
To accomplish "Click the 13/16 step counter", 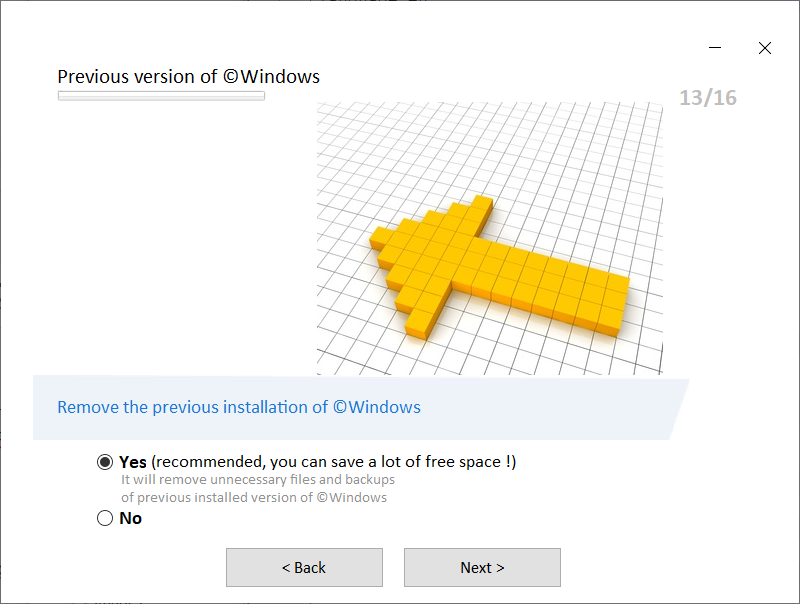I will (x=708, y=98).
